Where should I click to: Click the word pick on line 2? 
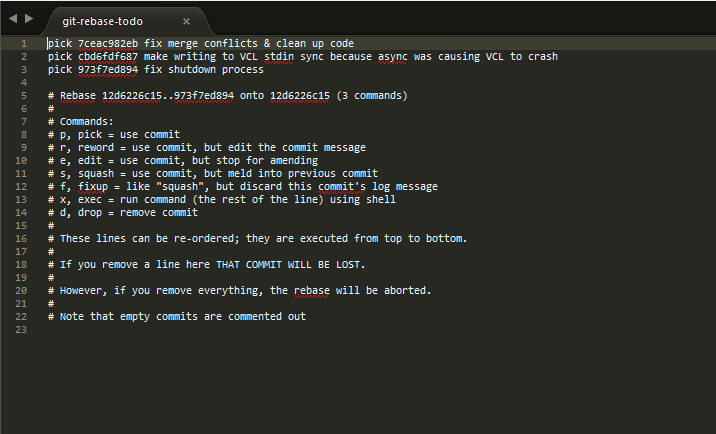pos(60,57)
